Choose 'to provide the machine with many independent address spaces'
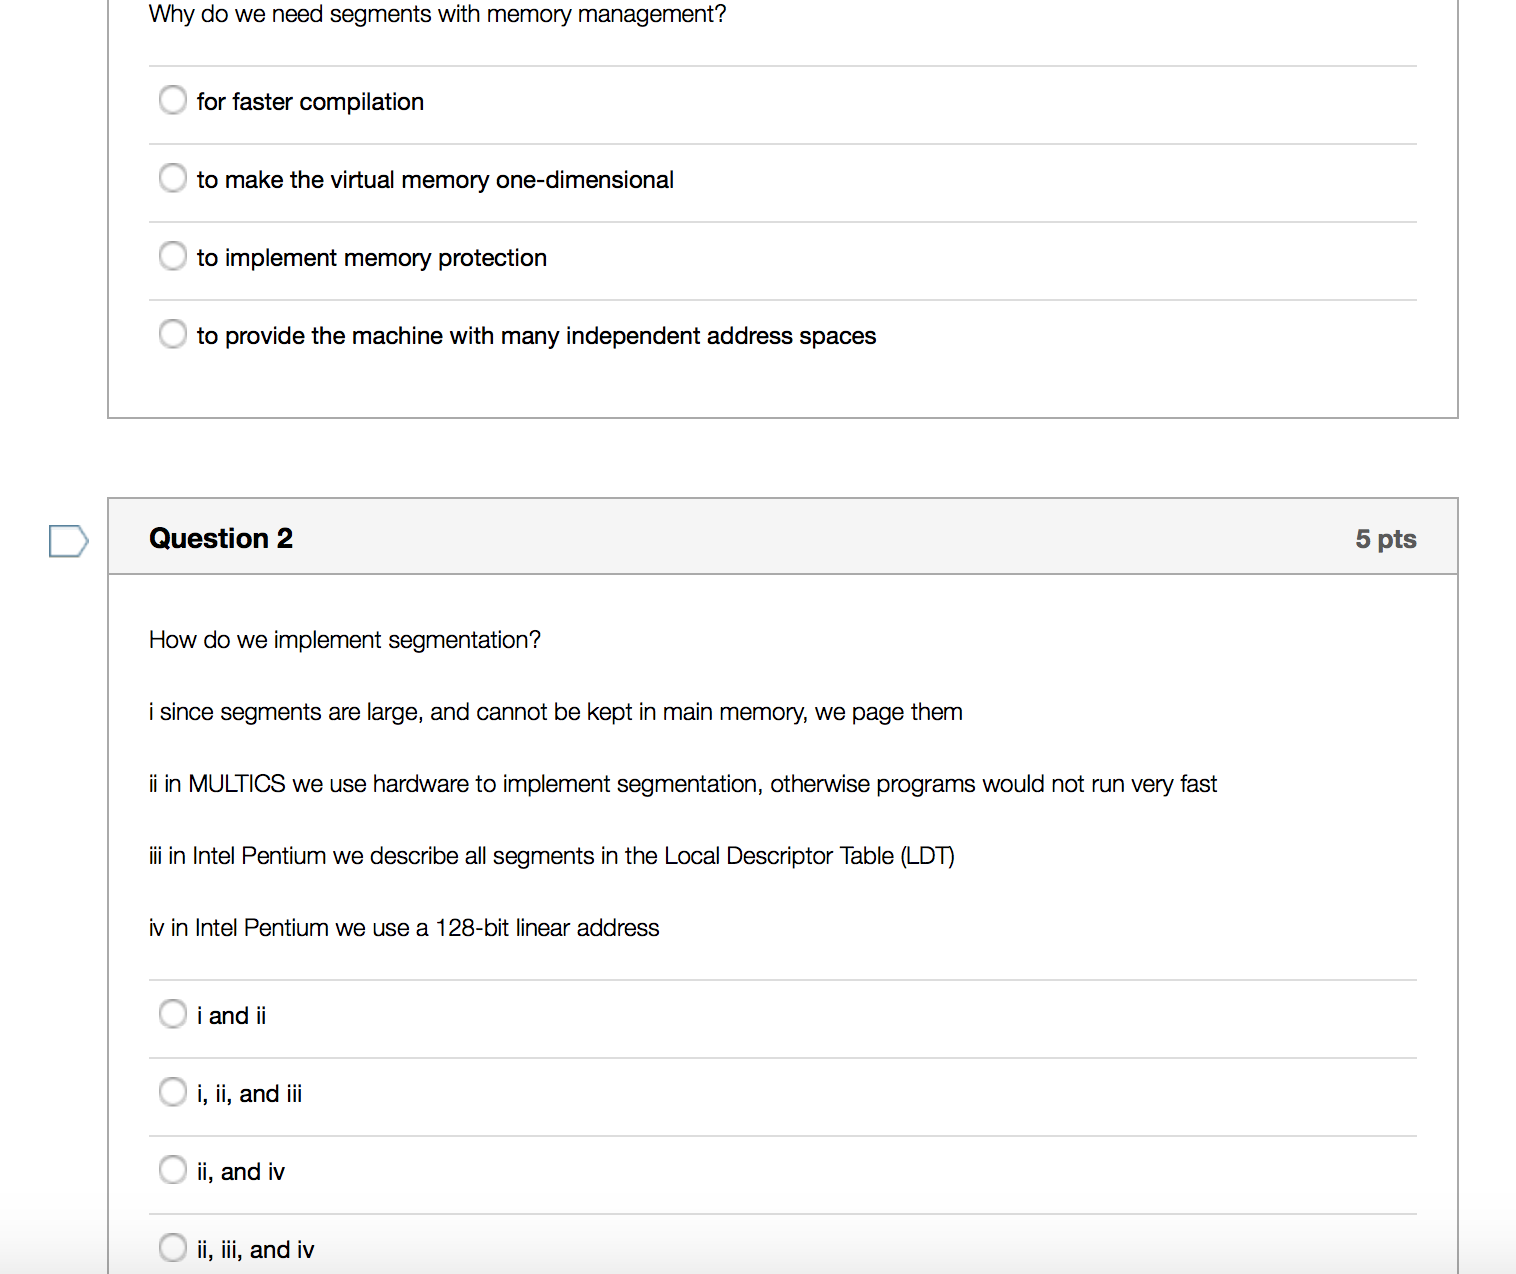 tap(172, 334)
